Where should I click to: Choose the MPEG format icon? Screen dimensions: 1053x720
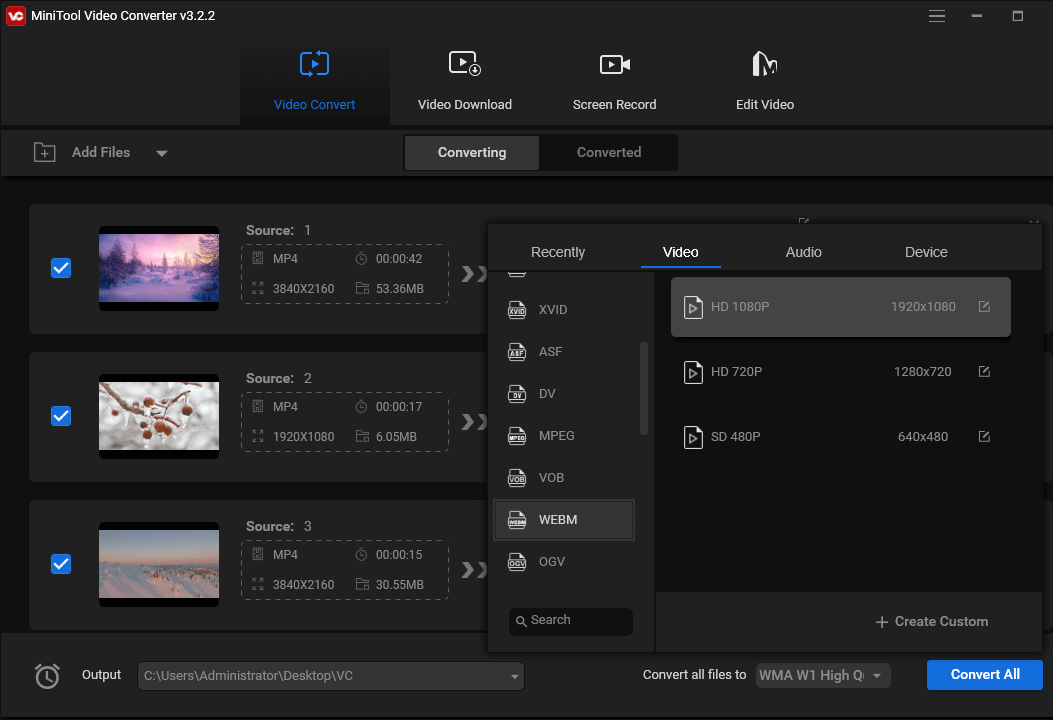516,436
